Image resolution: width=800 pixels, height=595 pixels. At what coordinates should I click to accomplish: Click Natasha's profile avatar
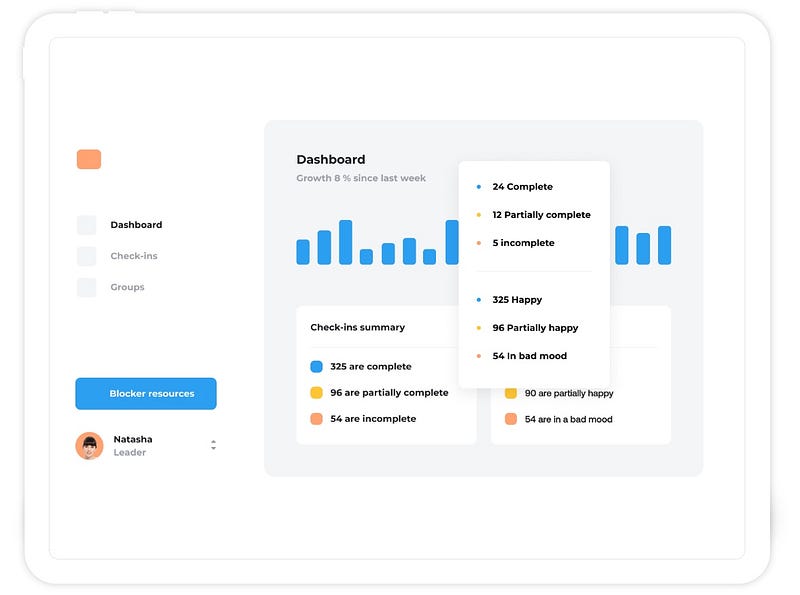(x=89, y=445)
